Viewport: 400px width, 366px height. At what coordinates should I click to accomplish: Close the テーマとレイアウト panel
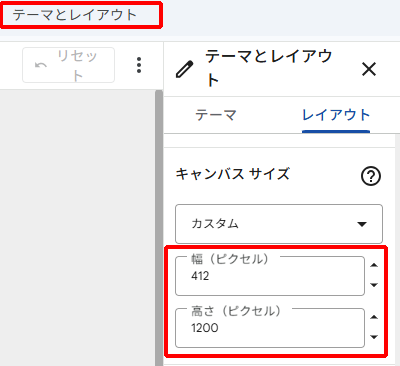pyautogui.click(x=369, y=69)
